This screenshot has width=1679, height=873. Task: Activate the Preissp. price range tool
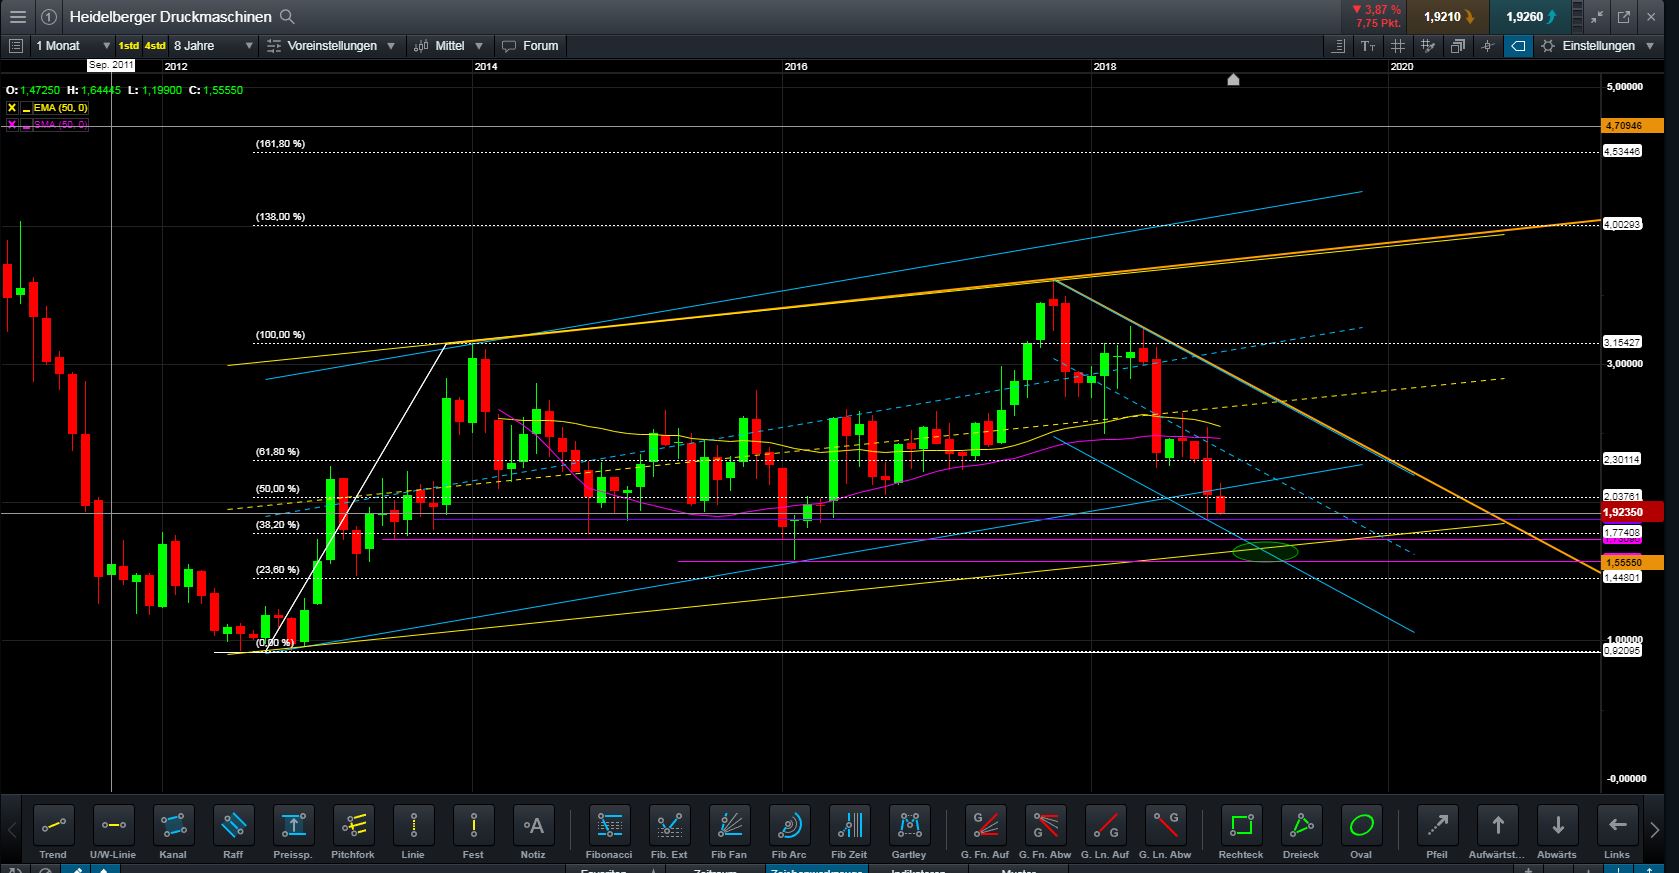(293, 826)
